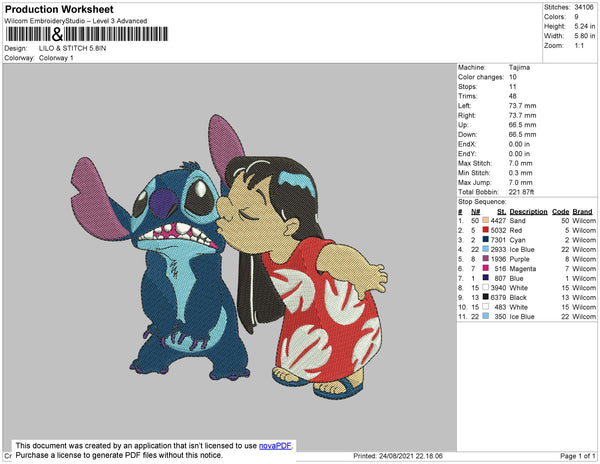Click the novaPDF link in the notice
This screenshot has height=464, width=600.
277,446
